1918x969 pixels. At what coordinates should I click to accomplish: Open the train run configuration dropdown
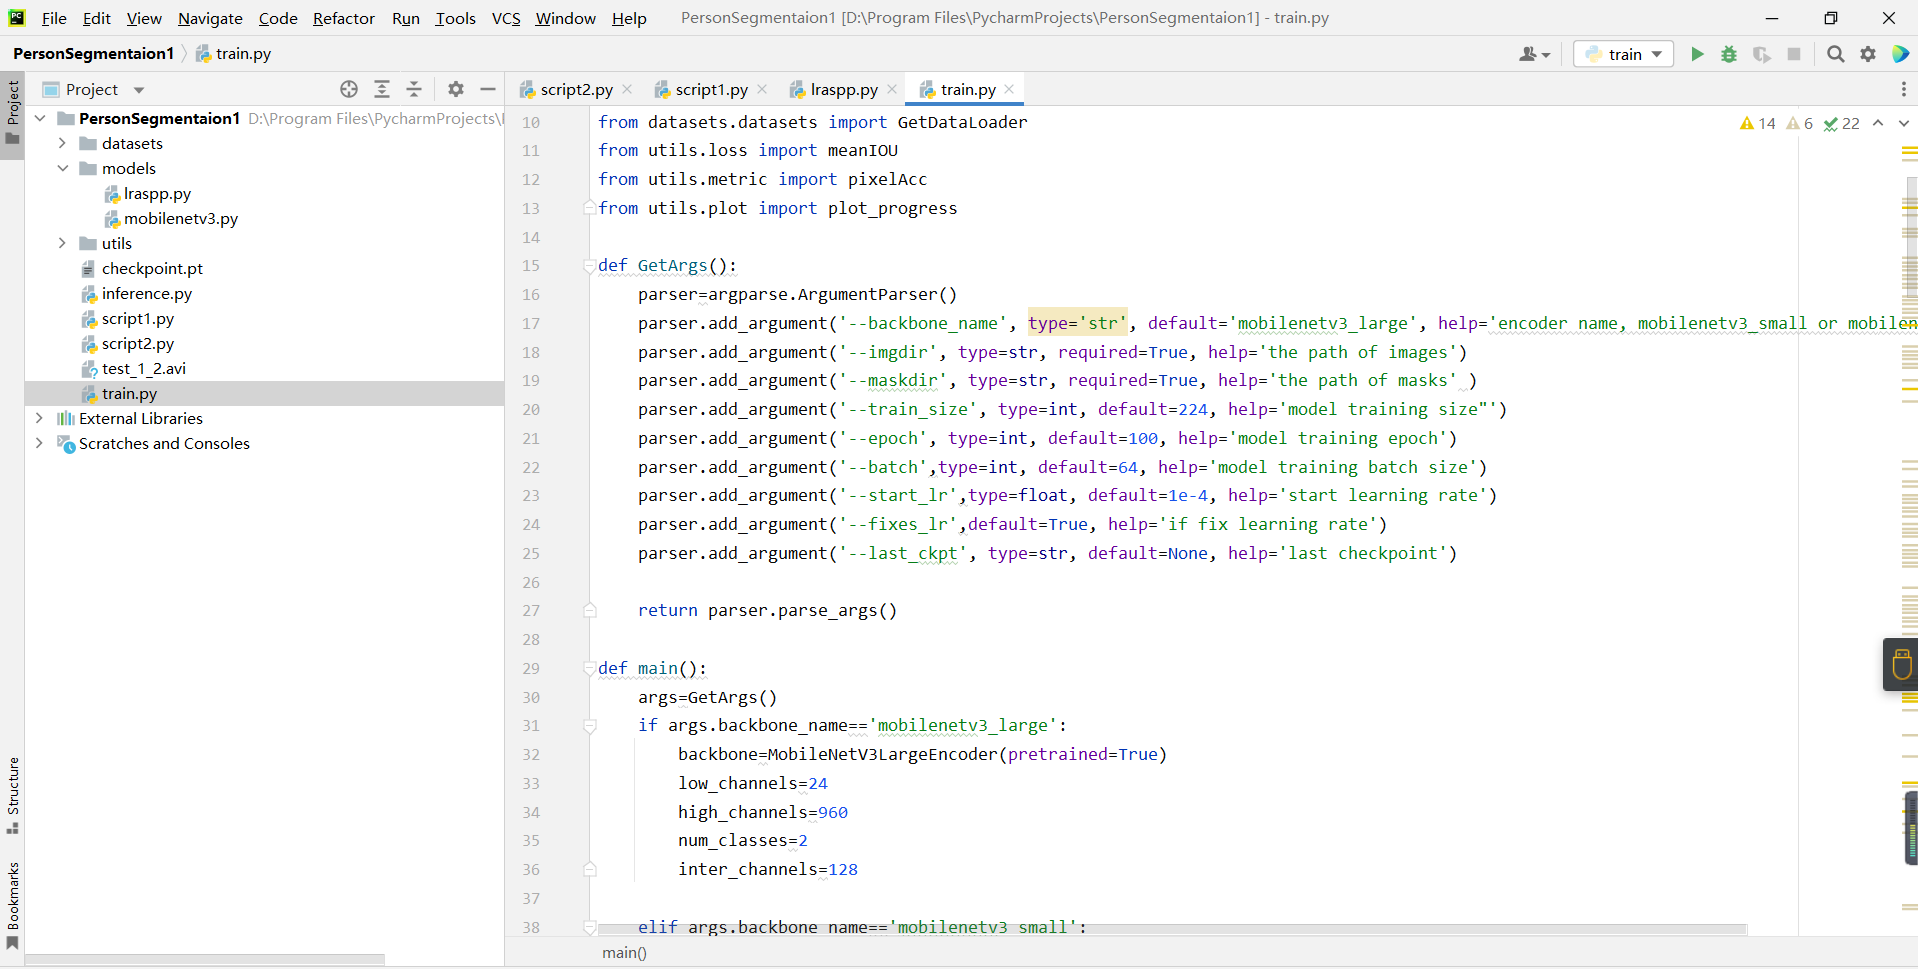1623,54
